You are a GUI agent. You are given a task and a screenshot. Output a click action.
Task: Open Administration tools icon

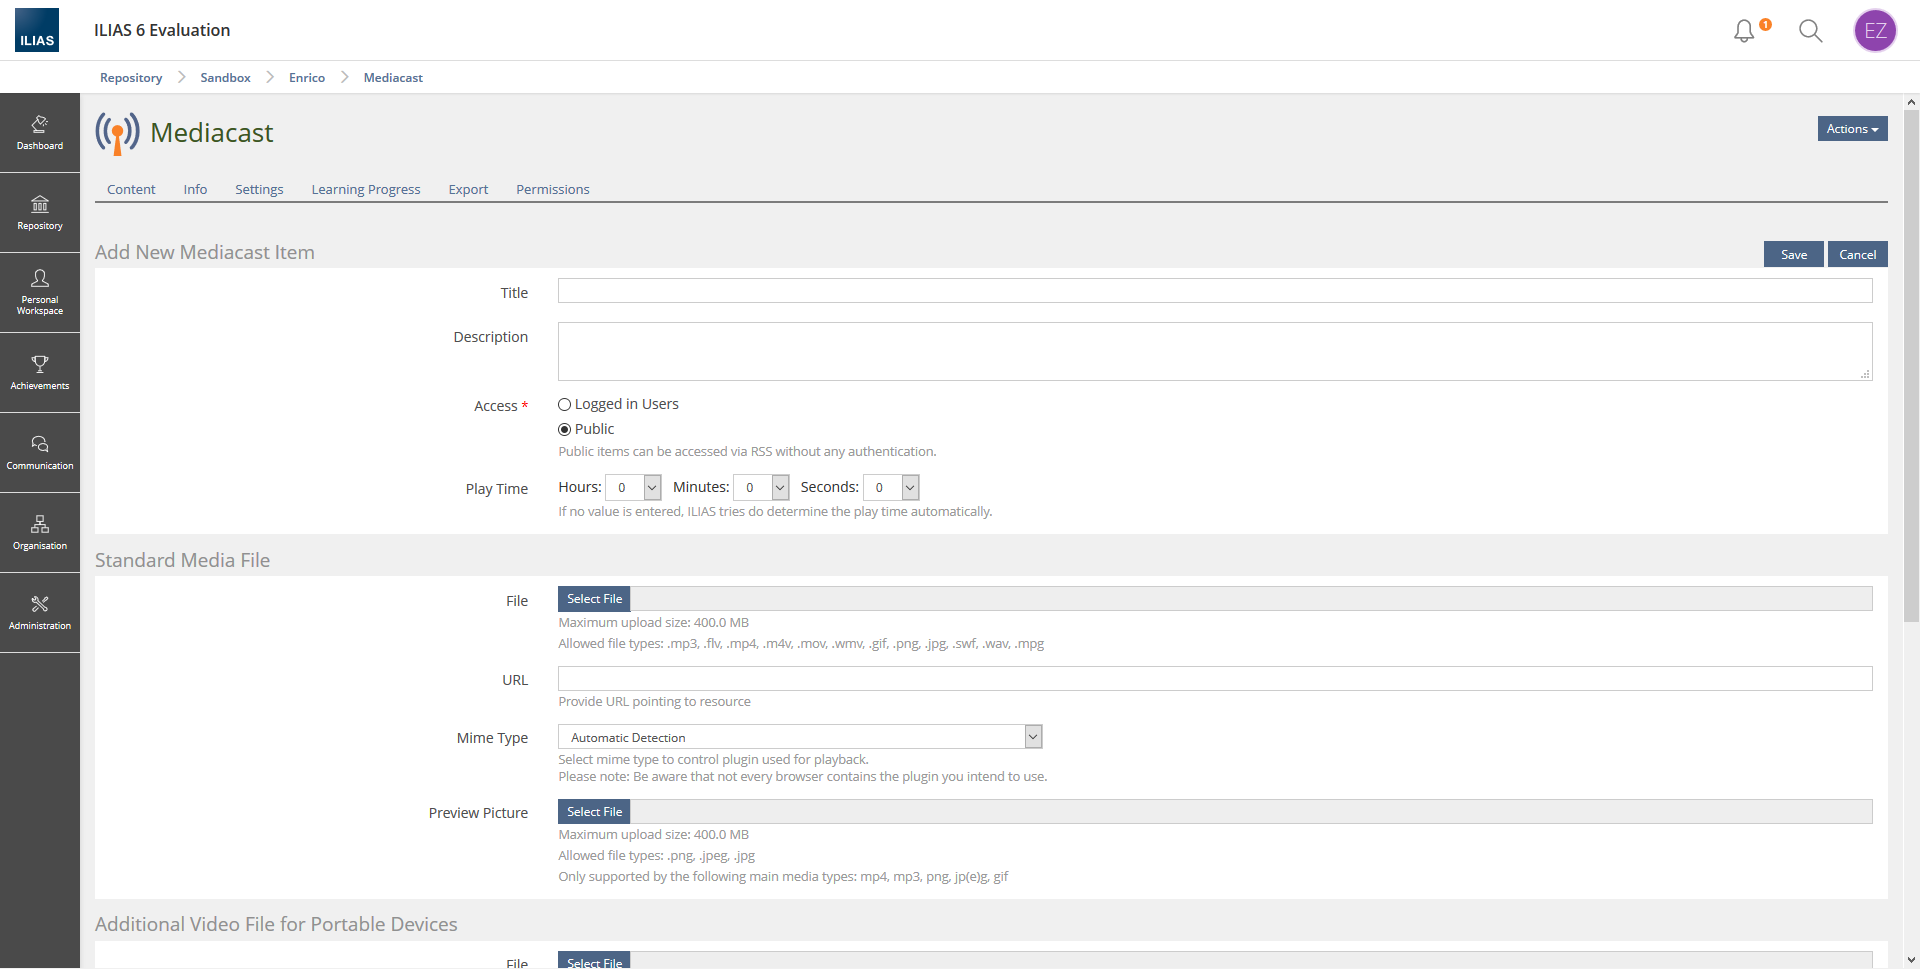40,612
